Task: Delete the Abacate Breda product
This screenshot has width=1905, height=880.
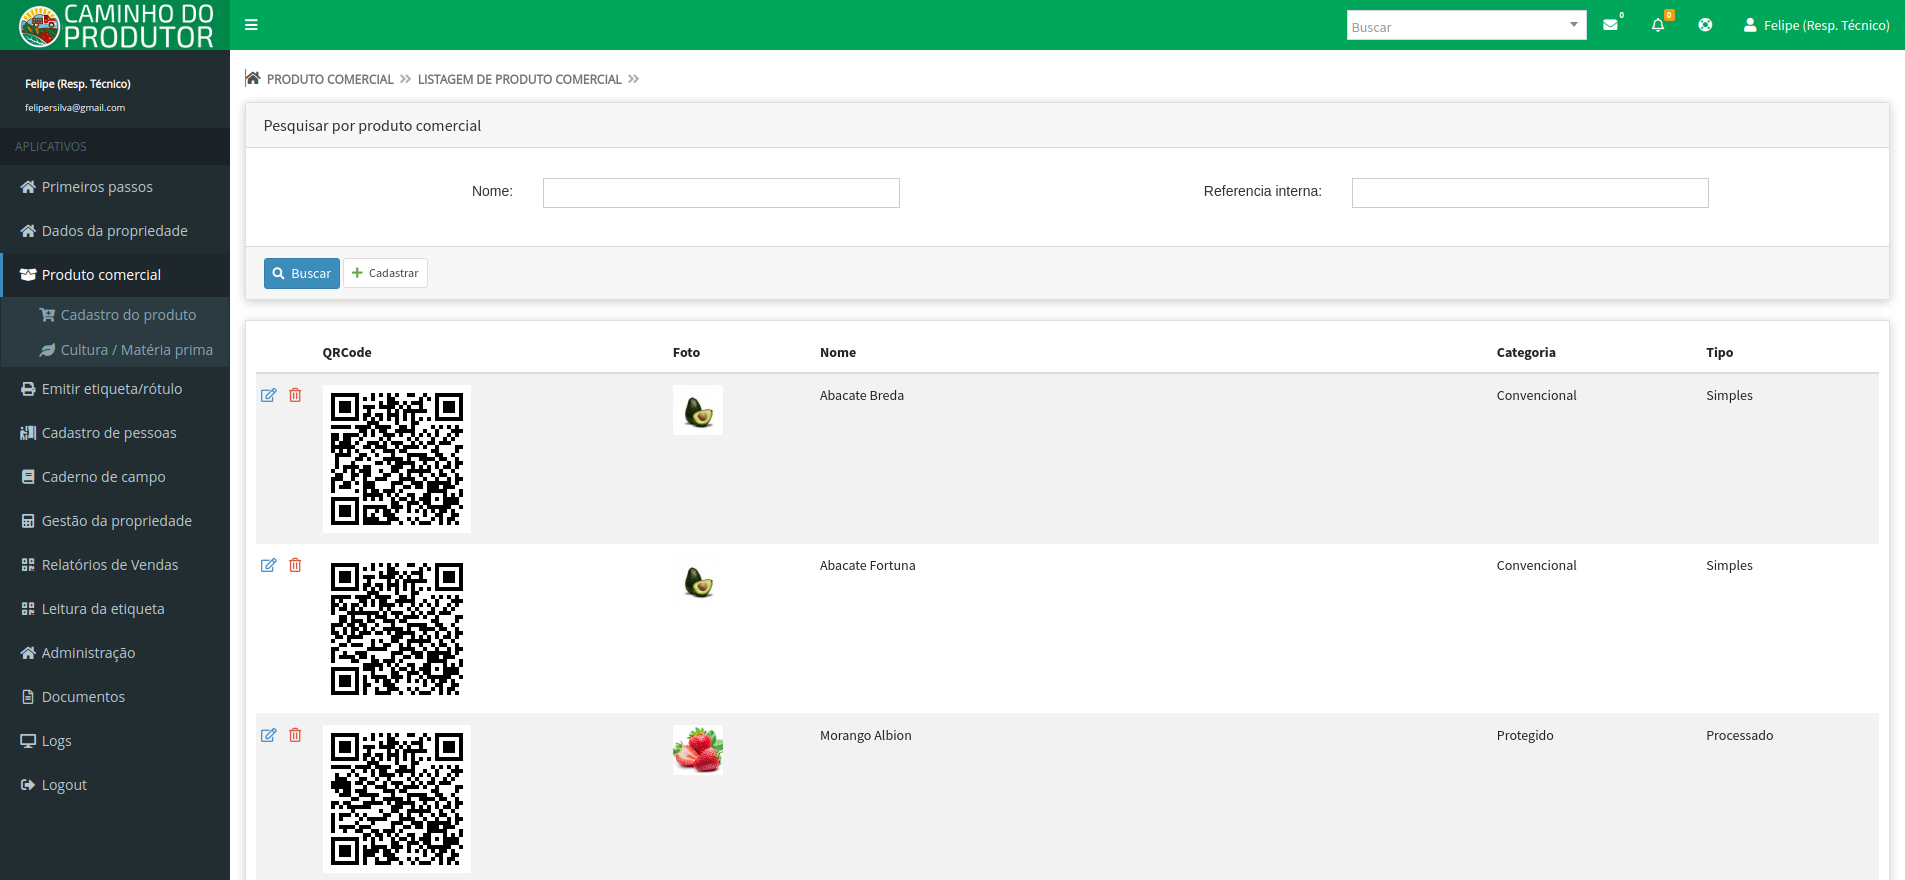Action: click(295, 395)
